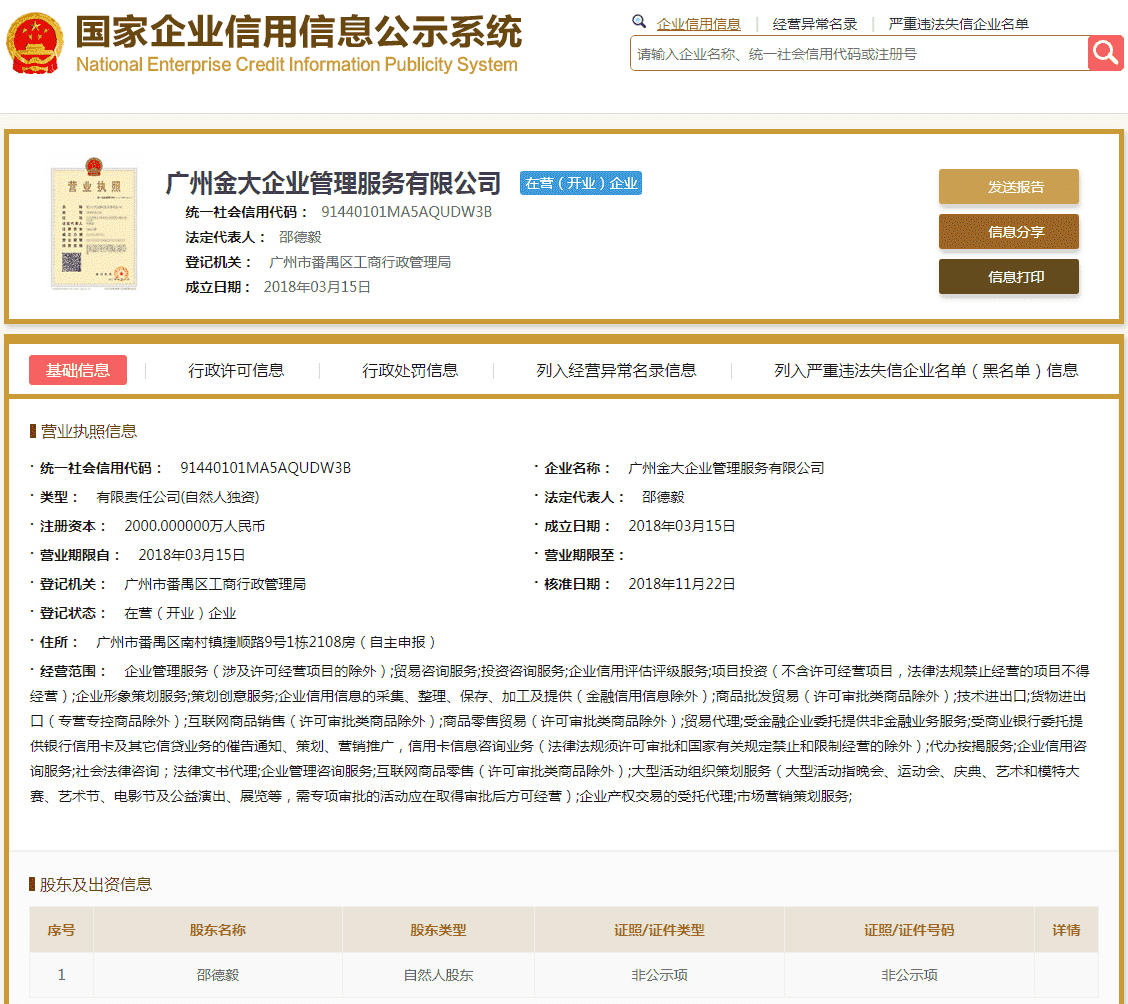Open the 行政许可信息 tab
Image resolution: width=1128 pixels, height=1004 pixels.
tap(236, 370)
